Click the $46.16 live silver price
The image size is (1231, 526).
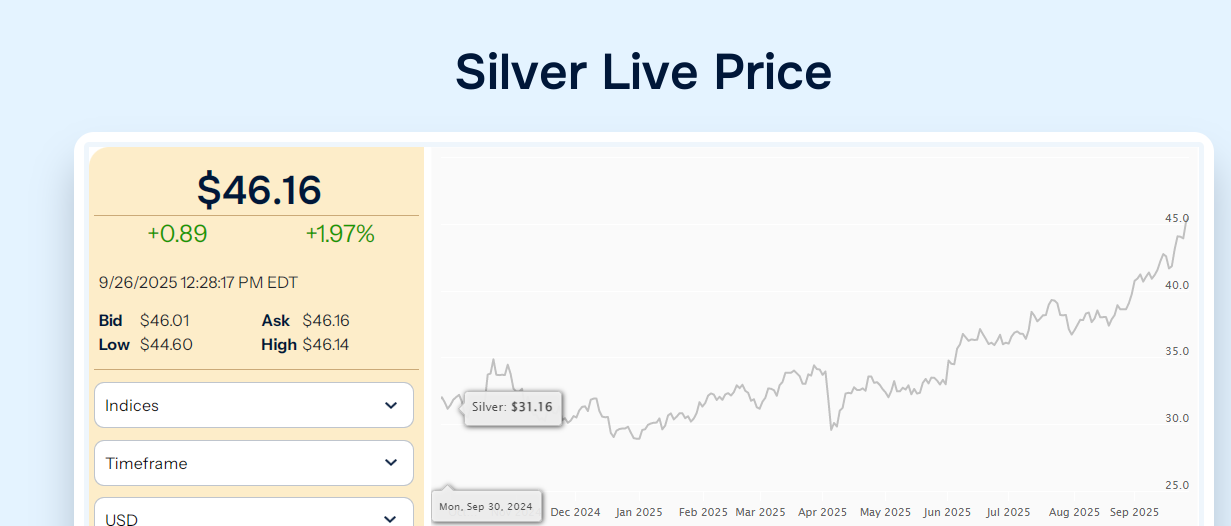point(259,190)
